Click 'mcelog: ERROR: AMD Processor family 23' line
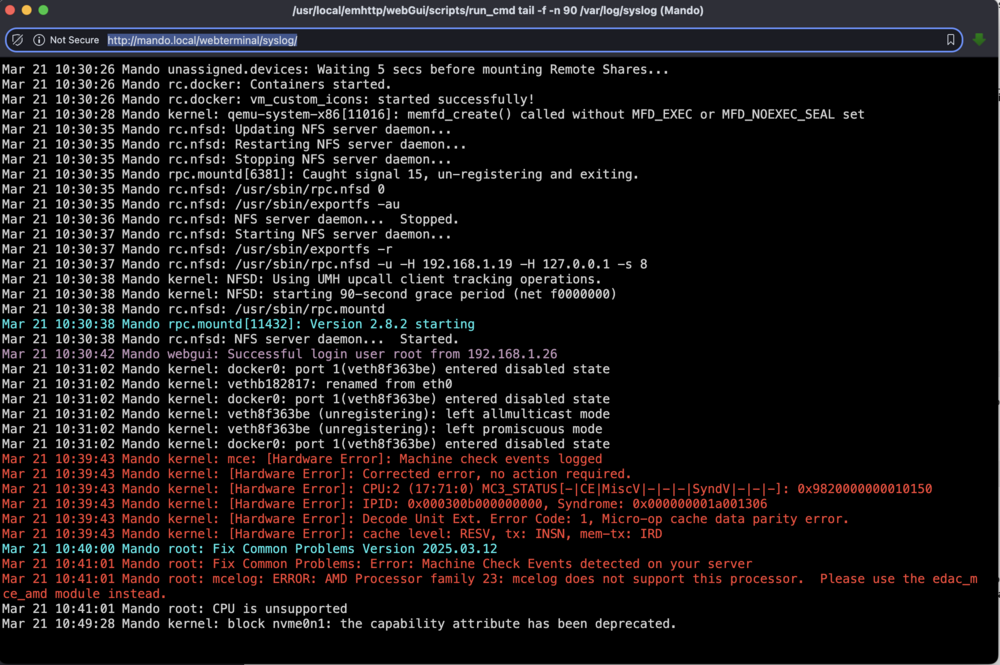Viewport: 1000px width, 665px height. 489,586
